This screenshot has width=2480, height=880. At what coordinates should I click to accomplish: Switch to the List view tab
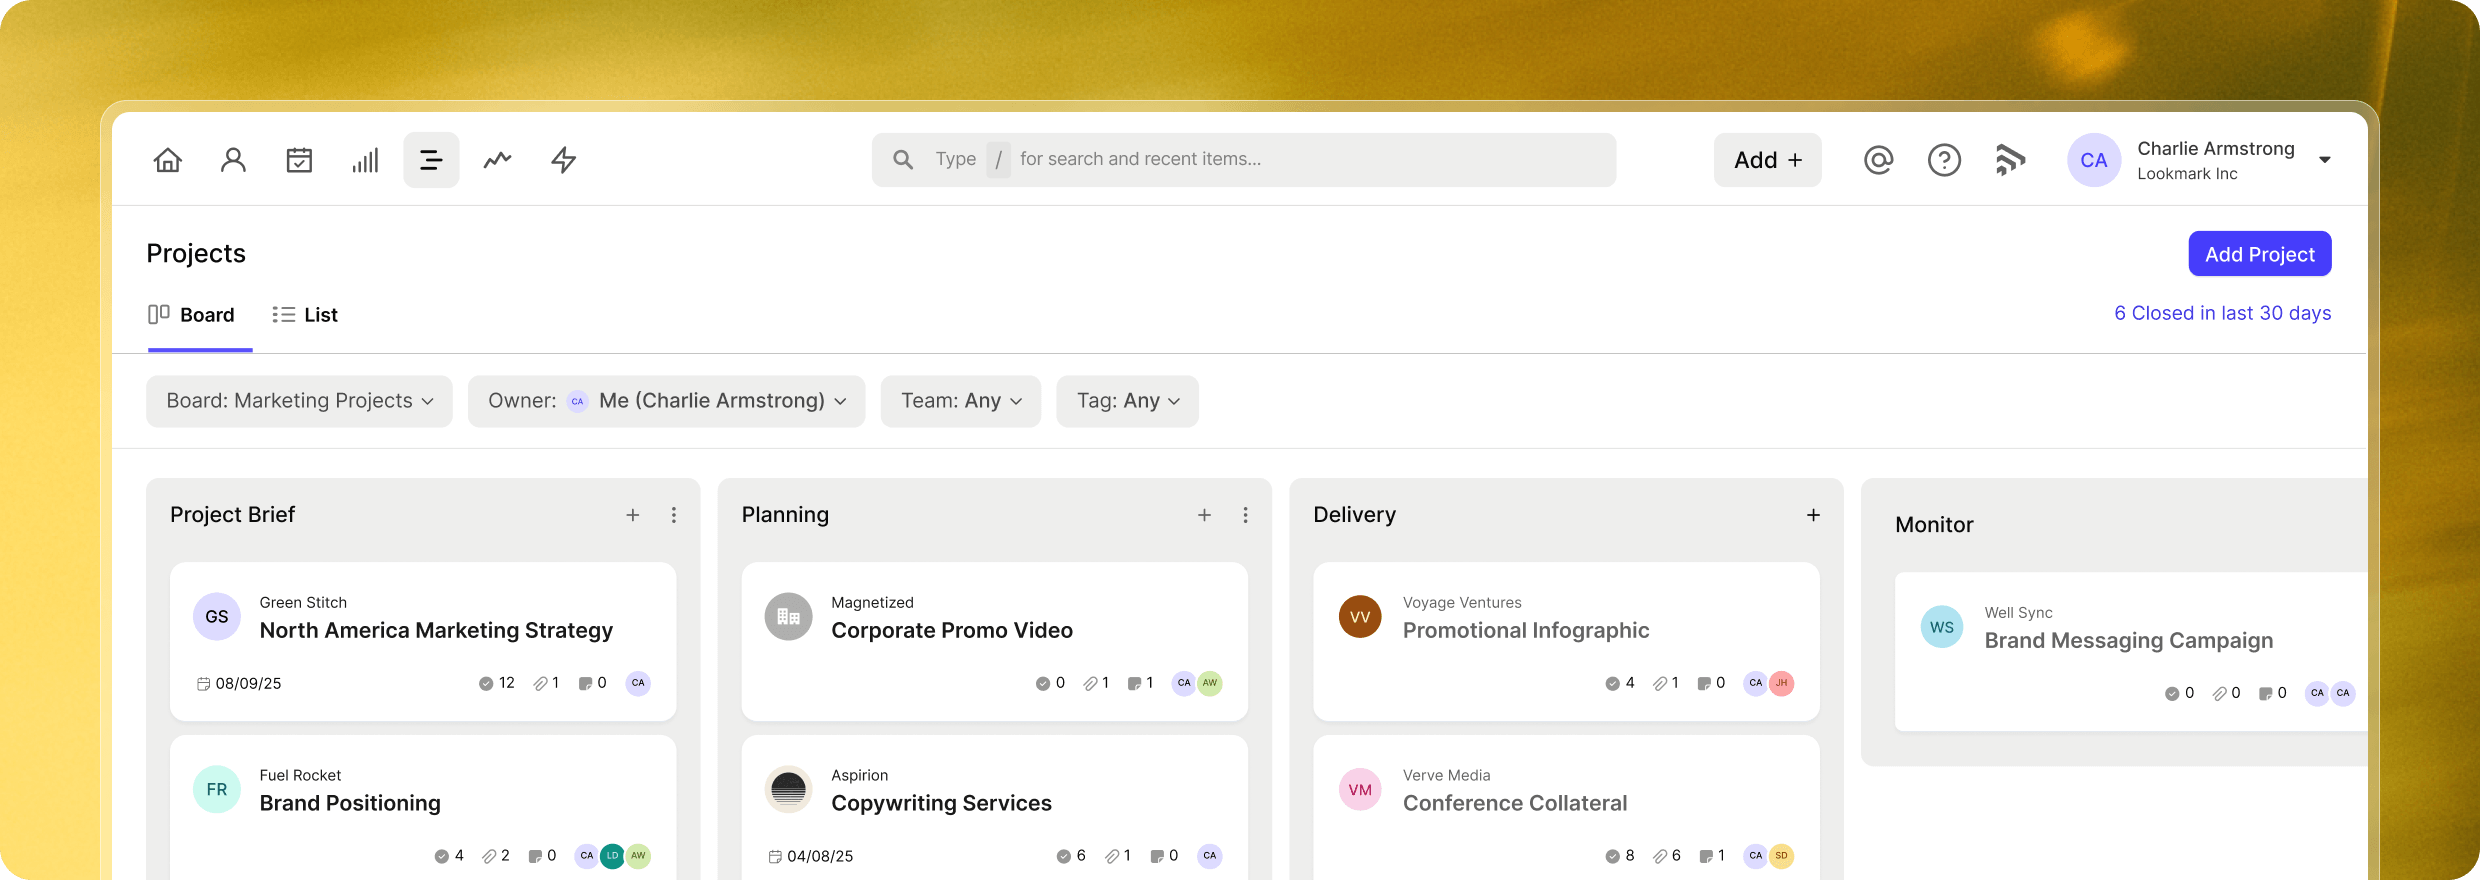click(305, 315)
